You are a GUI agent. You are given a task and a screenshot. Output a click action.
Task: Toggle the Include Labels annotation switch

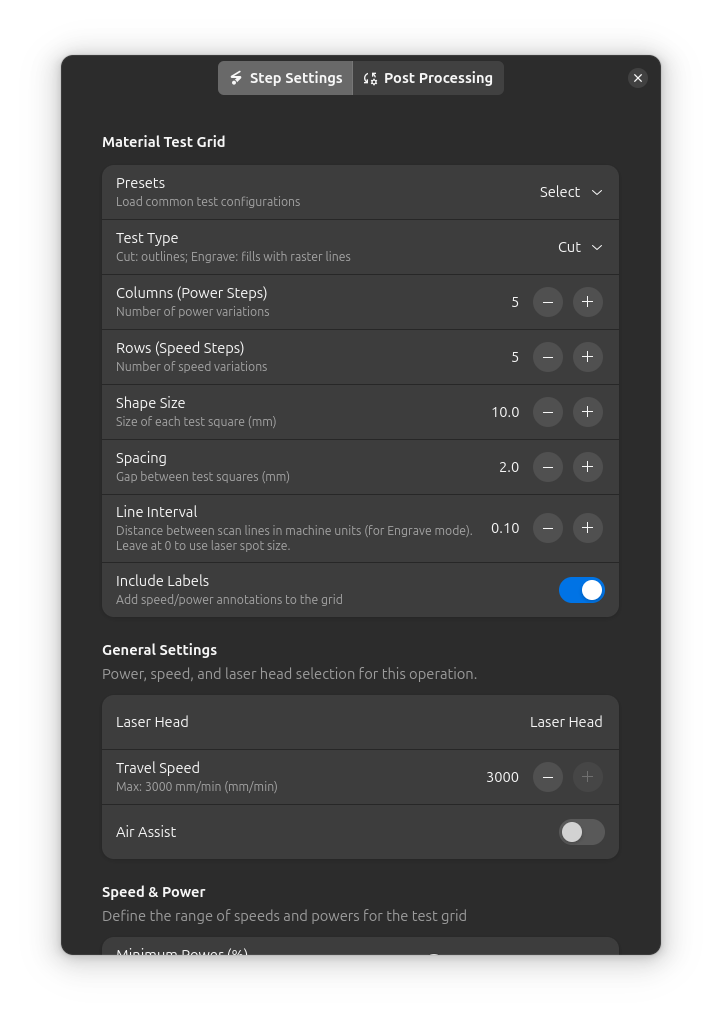coord(581,590)
